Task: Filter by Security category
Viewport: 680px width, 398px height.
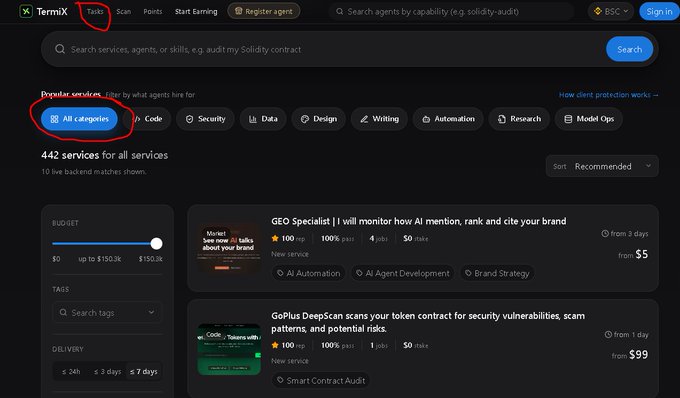Action: 205,119
